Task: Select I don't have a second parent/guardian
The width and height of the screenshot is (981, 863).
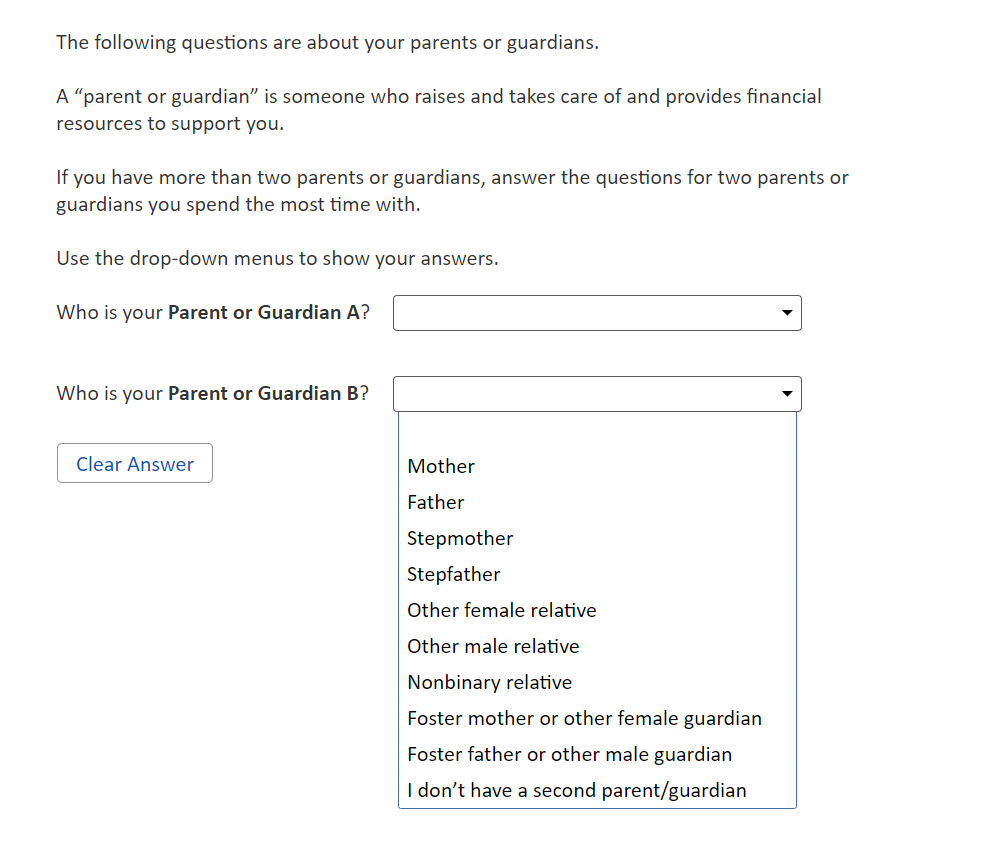Action: pos(577,790)
